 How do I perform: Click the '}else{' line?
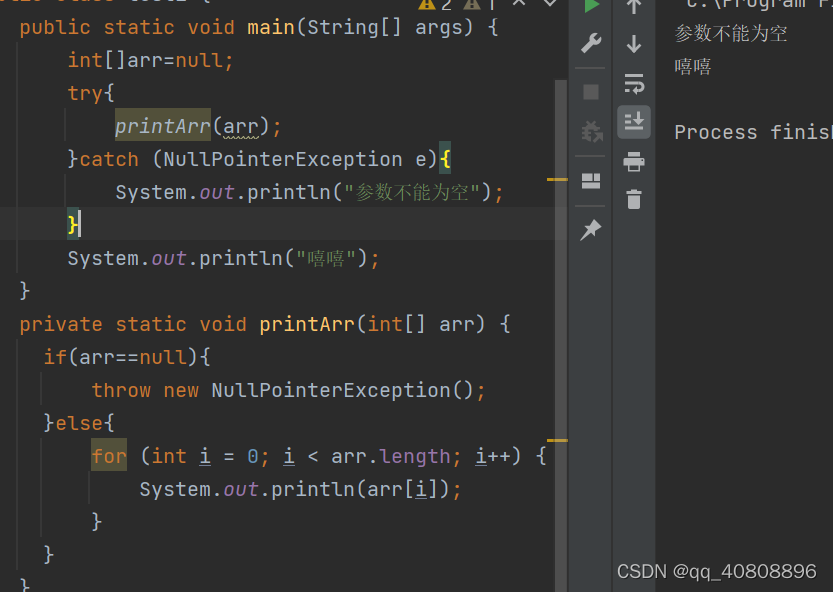(x=79, y=424)
